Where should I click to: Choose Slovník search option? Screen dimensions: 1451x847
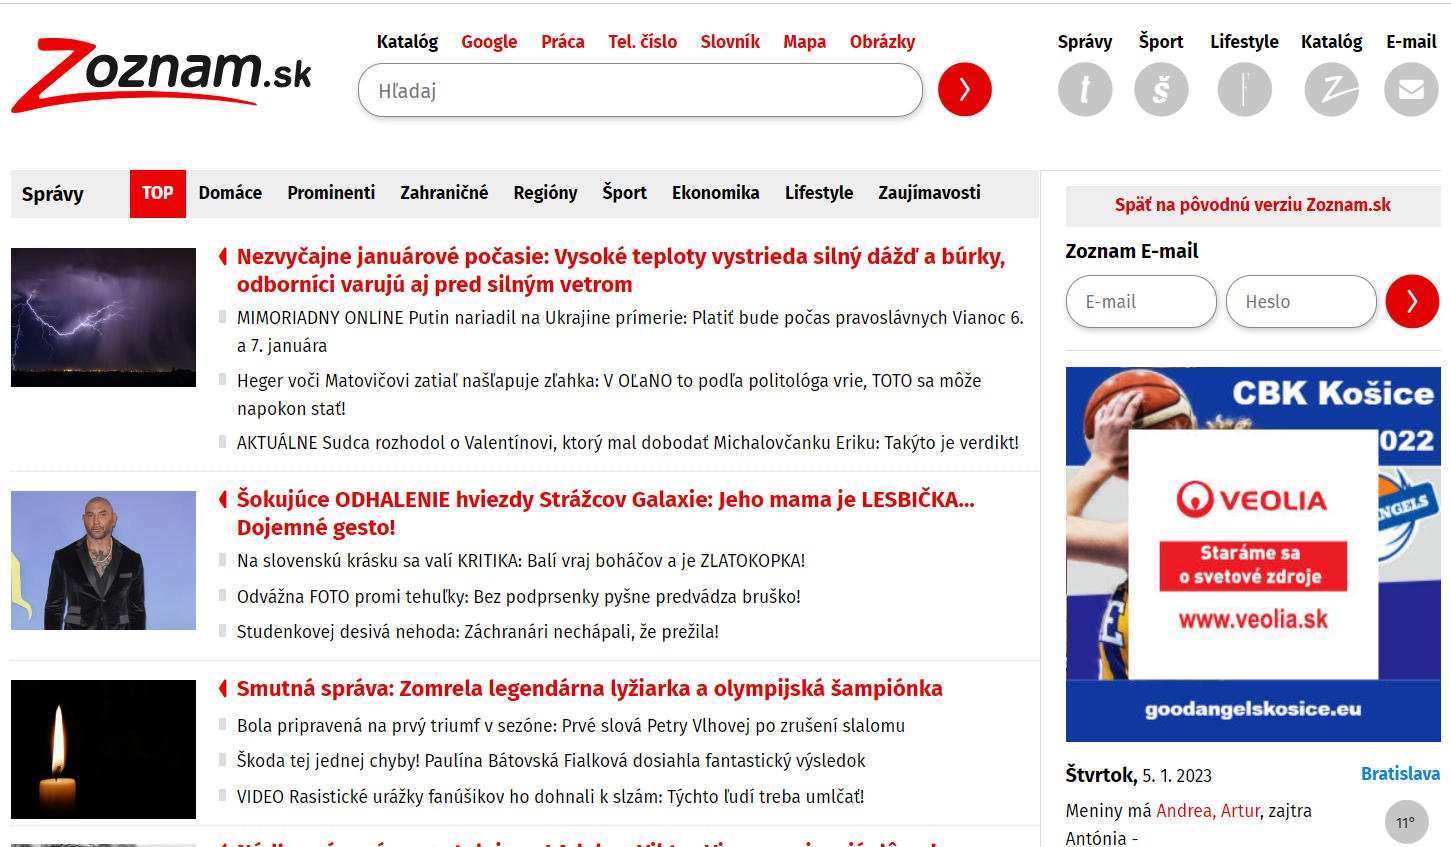click(730, 42)
